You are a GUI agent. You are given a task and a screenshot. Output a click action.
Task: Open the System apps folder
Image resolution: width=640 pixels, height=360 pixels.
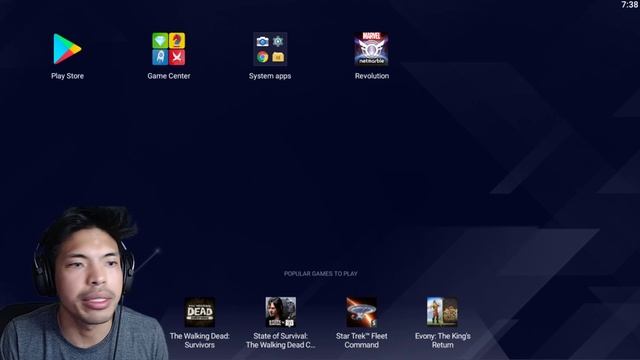[x=270, y=49]
